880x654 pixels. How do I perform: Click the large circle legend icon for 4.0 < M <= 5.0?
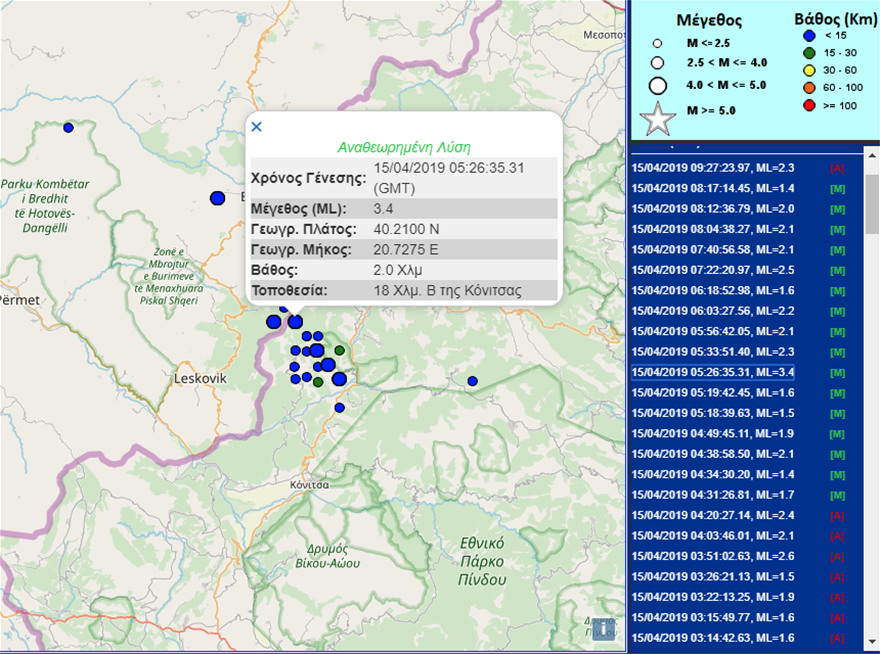point(658,86)
